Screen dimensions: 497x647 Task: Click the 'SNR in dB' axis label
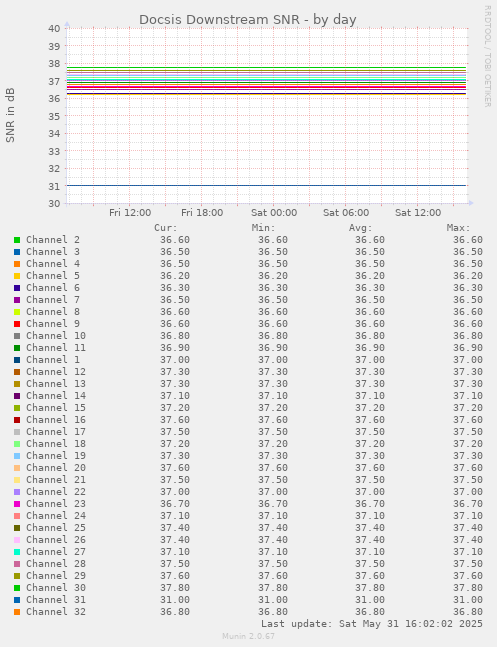[x=10, y=115]
